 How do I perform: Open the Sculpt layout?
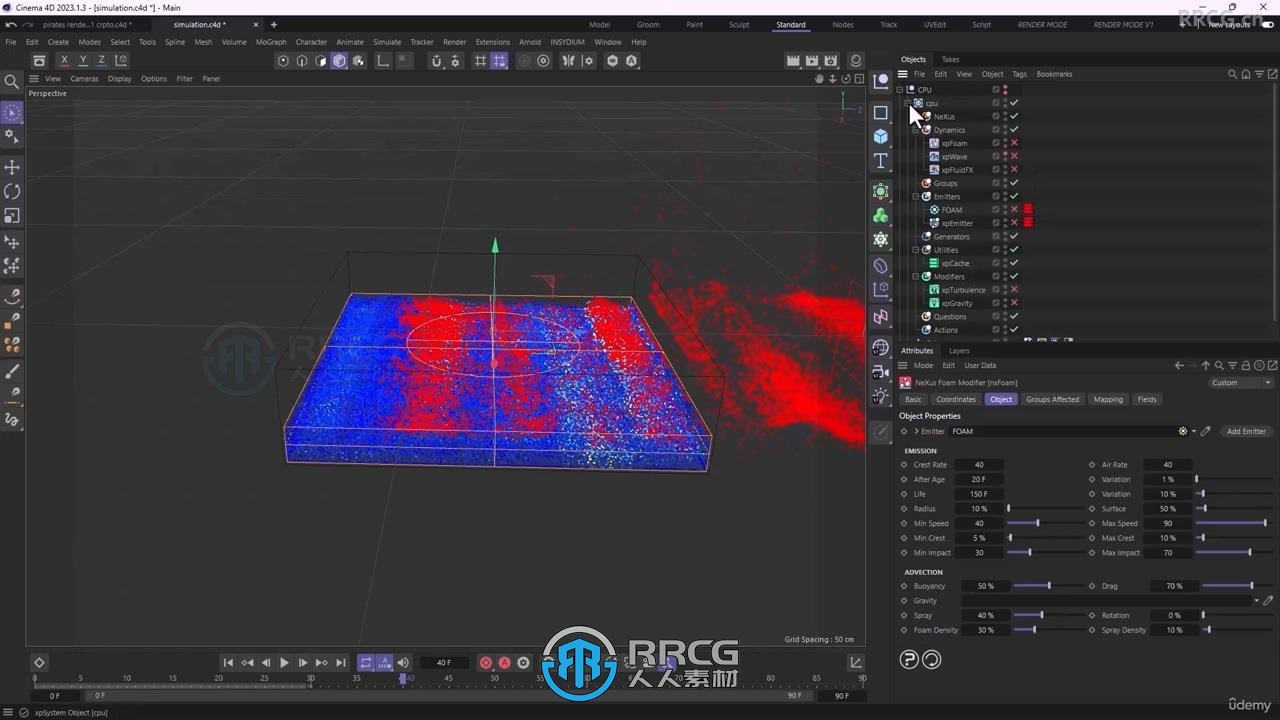tap(738, 24)
